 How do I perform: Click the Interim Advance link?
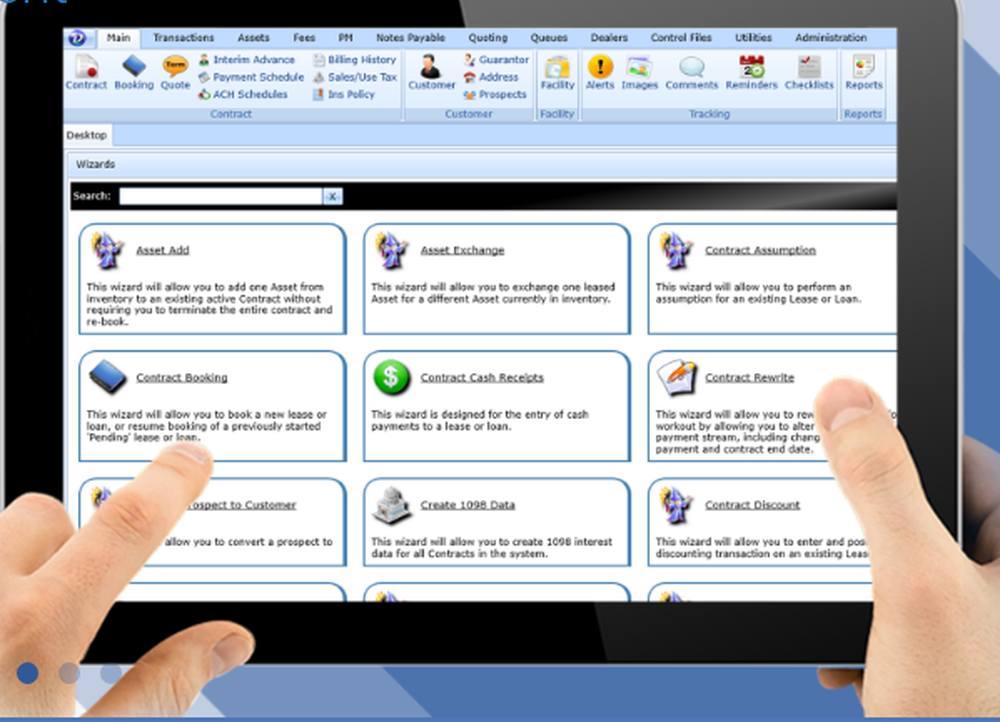[251, 59]
